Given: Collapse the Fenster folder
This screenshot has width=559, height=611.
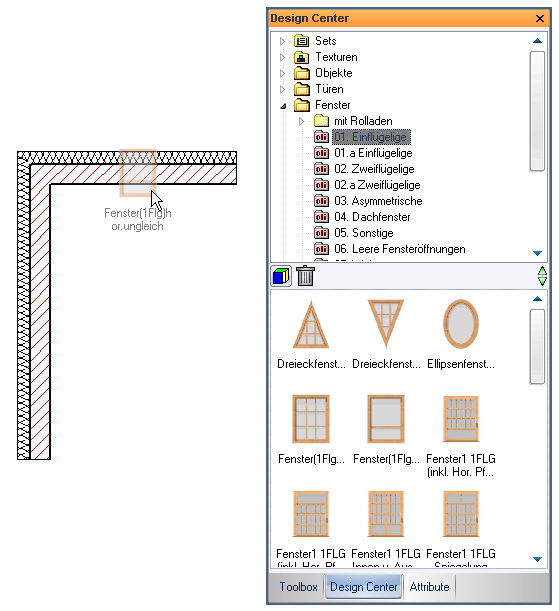Looking at the screenshot, I should [283, 106].
